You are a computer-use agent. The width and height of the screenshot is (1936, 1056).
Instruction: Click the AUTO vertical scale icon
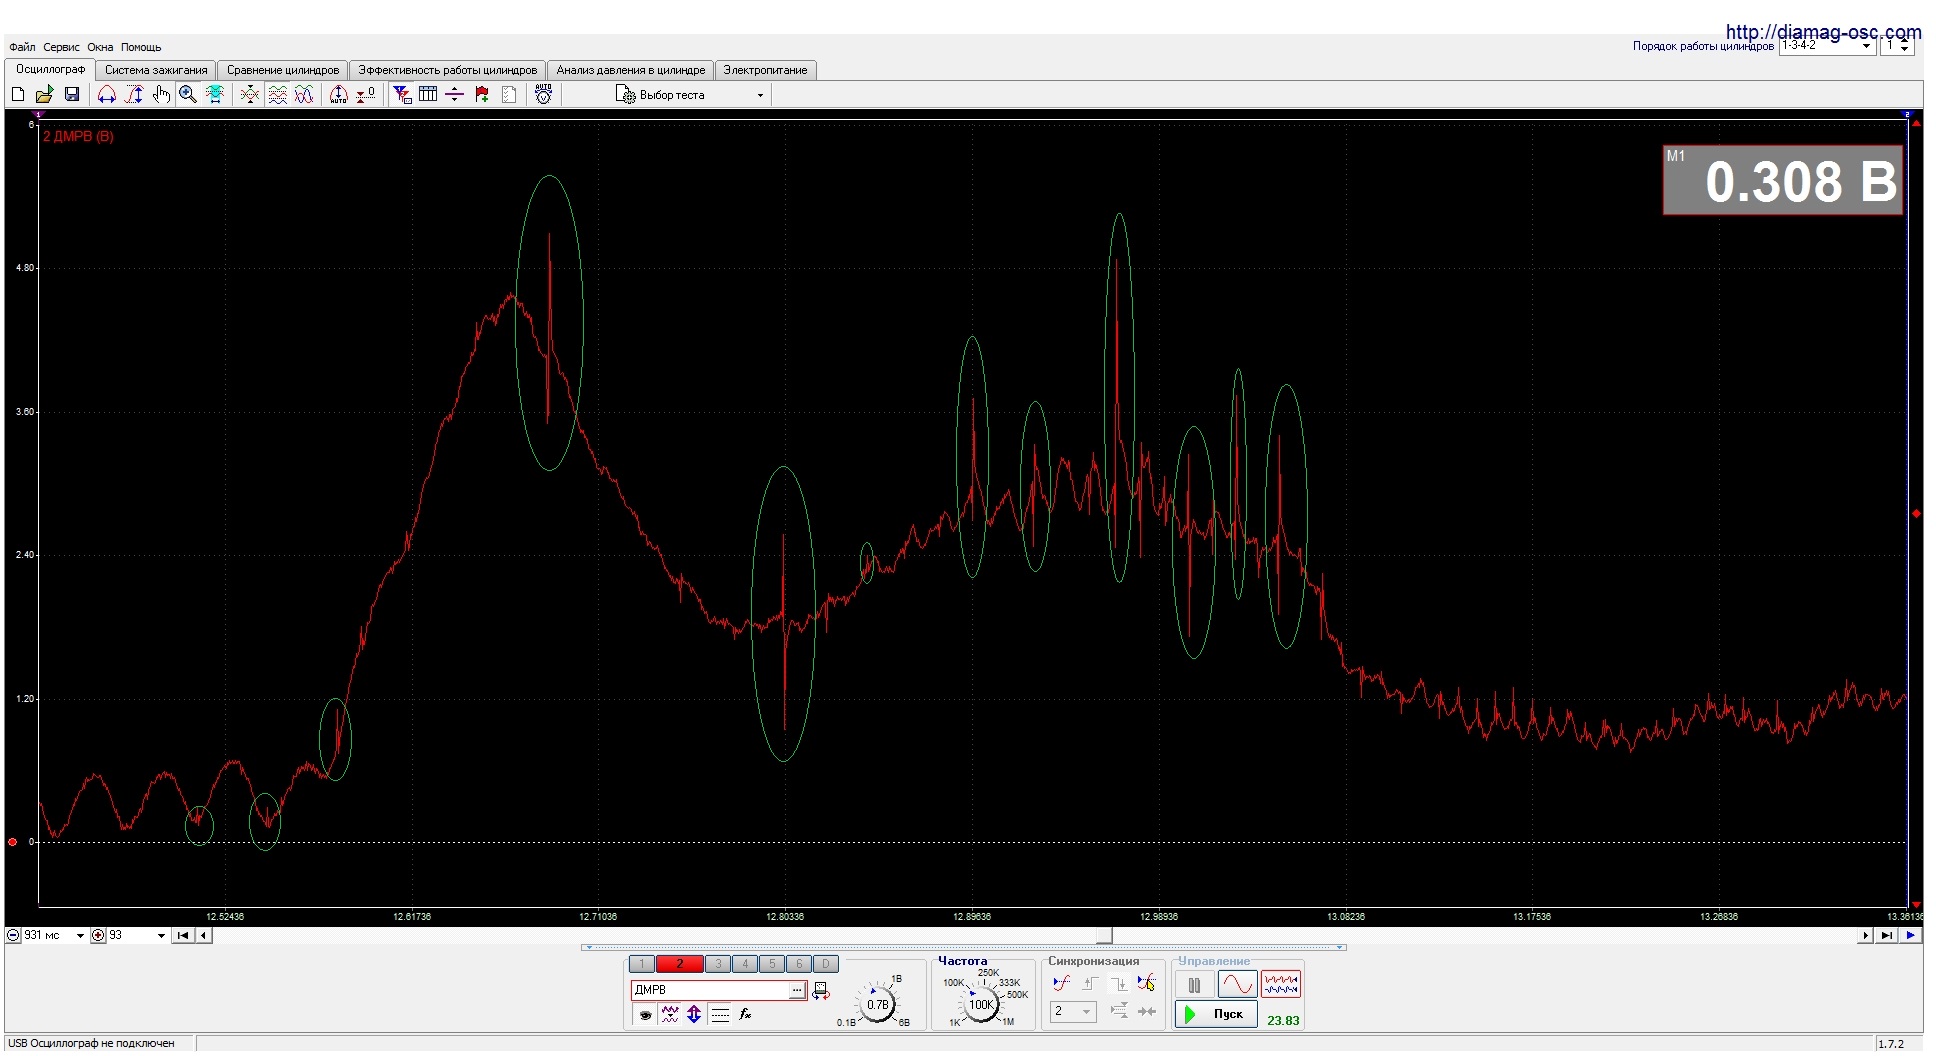click(x=339, y=94)
